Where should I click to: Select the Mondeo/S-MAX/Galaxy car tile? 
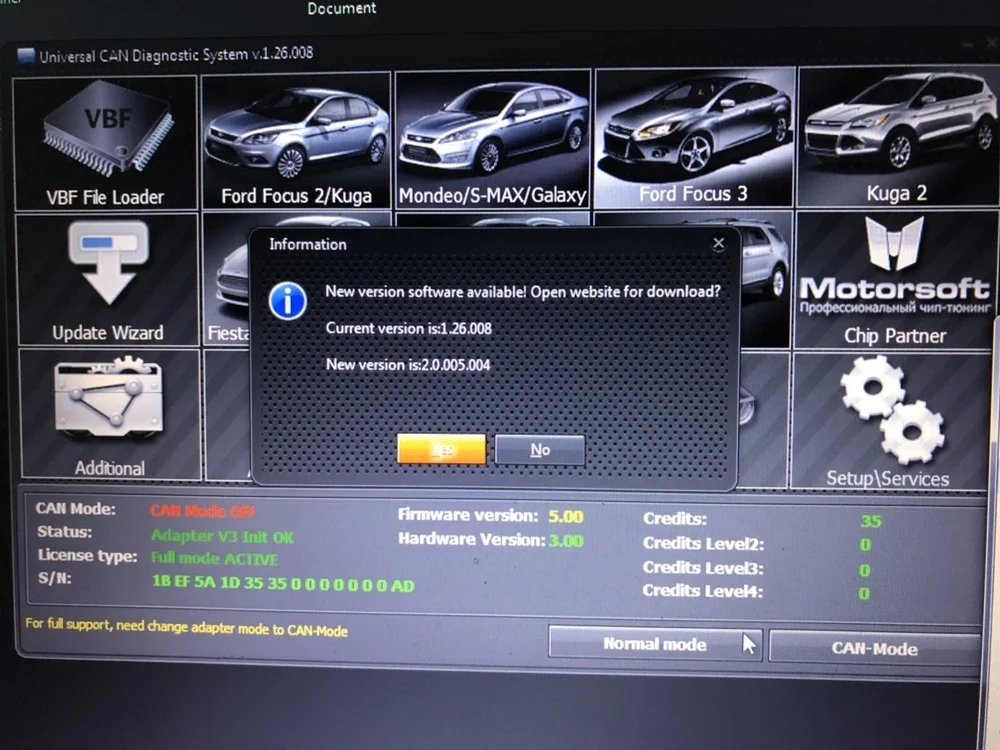(x=492, y=139)
